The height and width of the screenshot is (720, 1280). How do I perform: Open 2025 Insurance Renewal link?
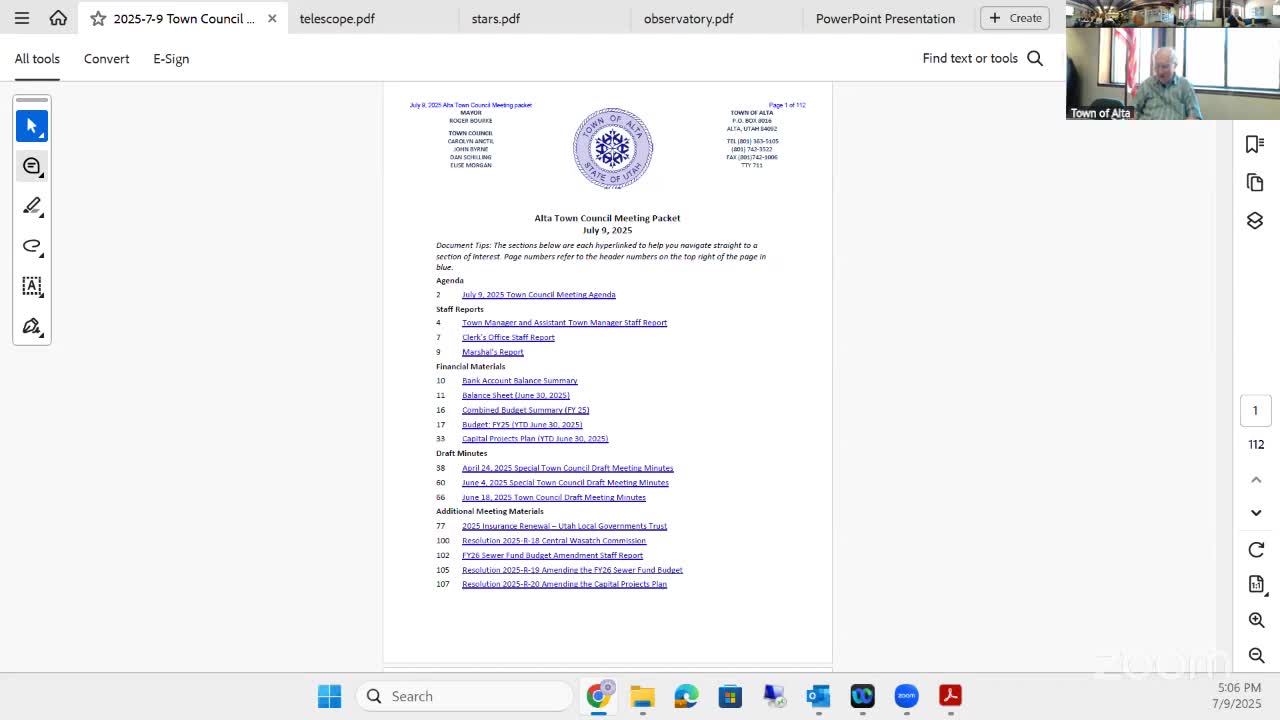[564, 526]
